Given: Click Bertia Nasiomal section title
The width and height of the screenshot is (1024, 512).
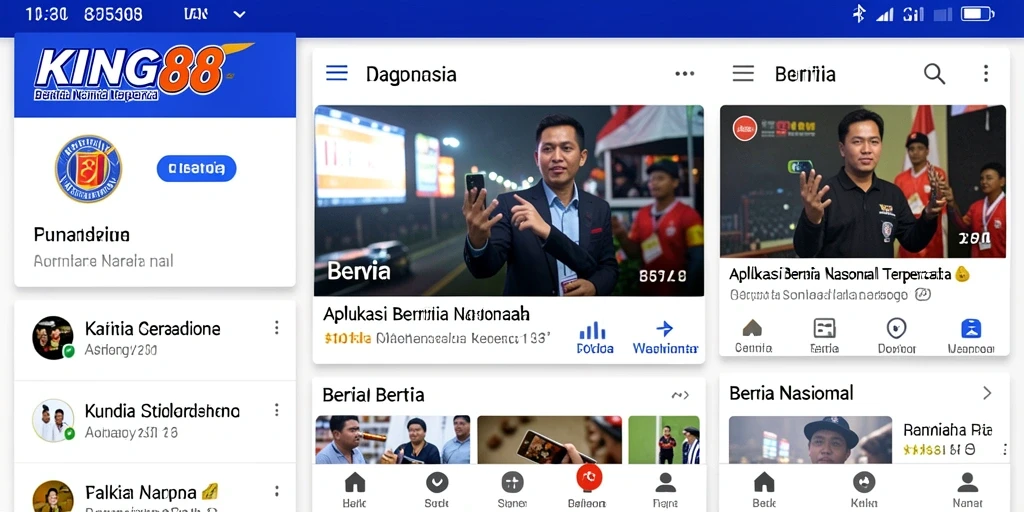Looking at the screenshot, I should (791, 393).
